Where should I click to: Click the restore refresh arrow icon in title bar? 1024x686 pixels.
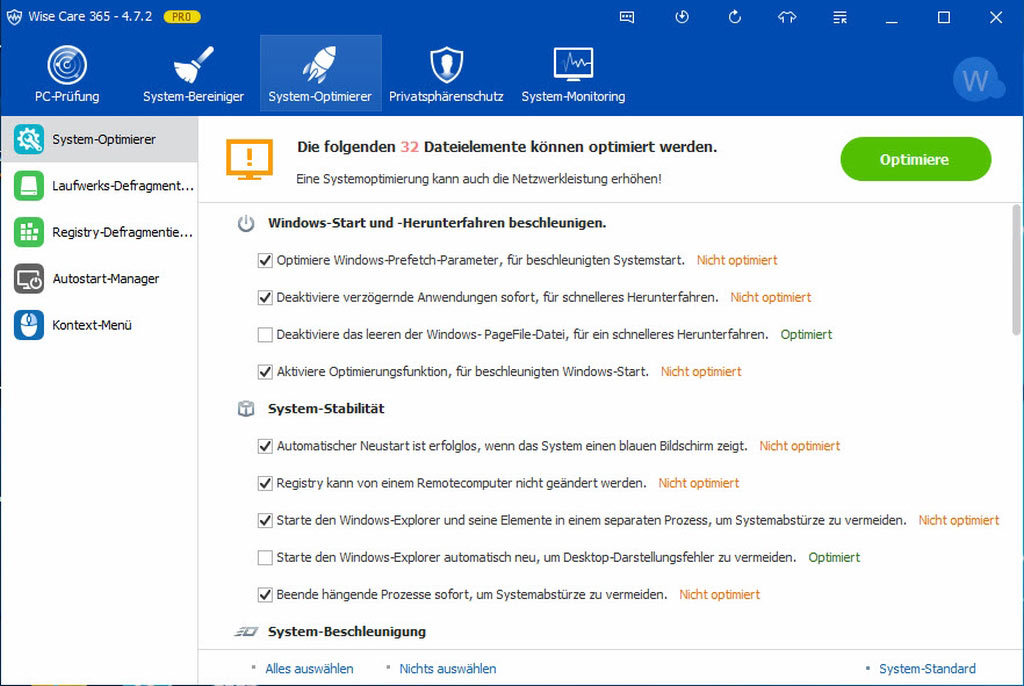735,17
